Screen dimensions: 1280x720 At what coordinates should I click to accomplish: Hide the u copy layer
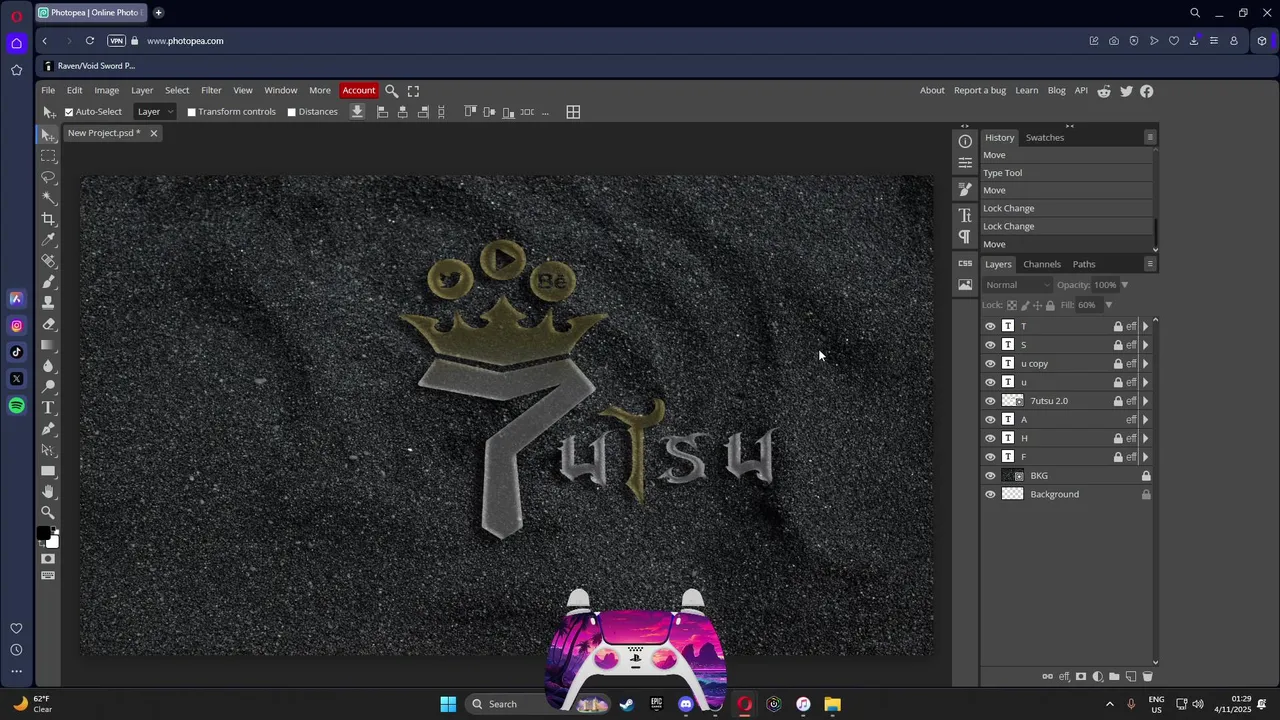[x=990, y=364]
